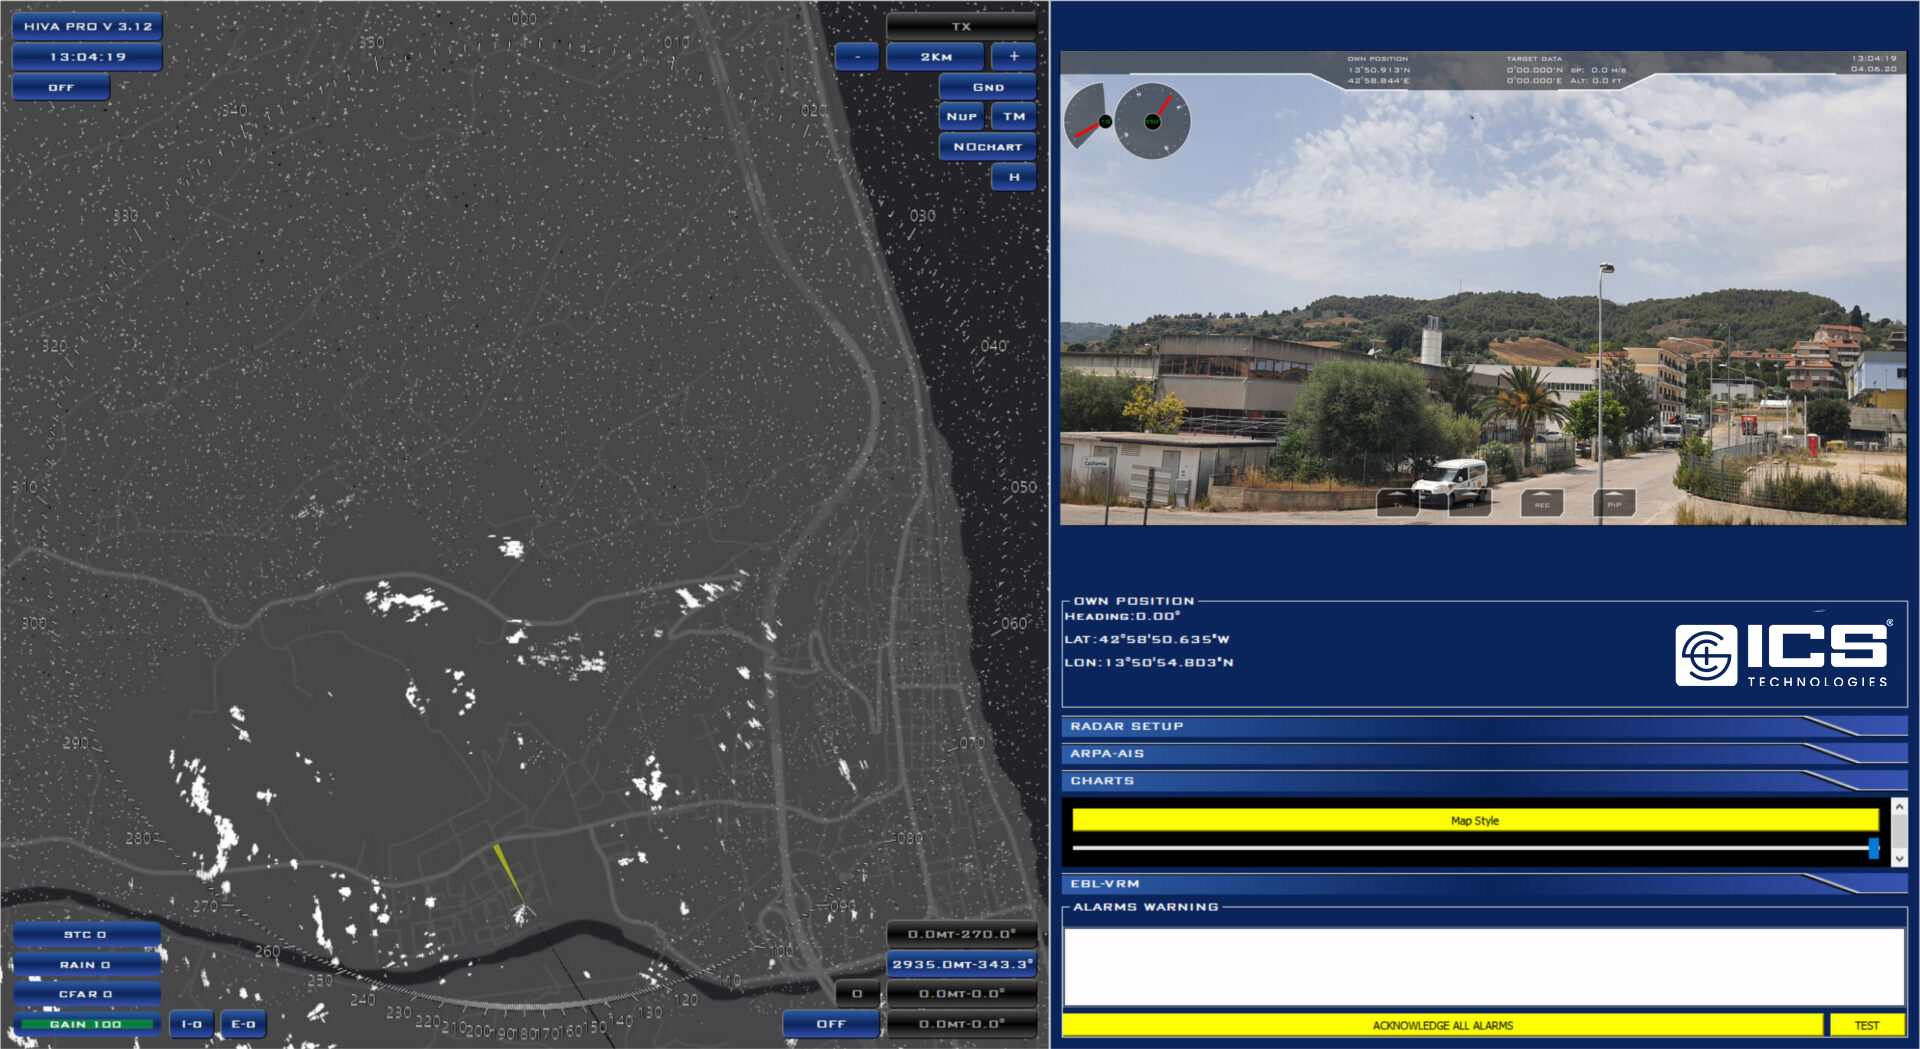Click the ICS Technologies logo
Screen dimensions: 1920x1049
[x=1782, y=655]
